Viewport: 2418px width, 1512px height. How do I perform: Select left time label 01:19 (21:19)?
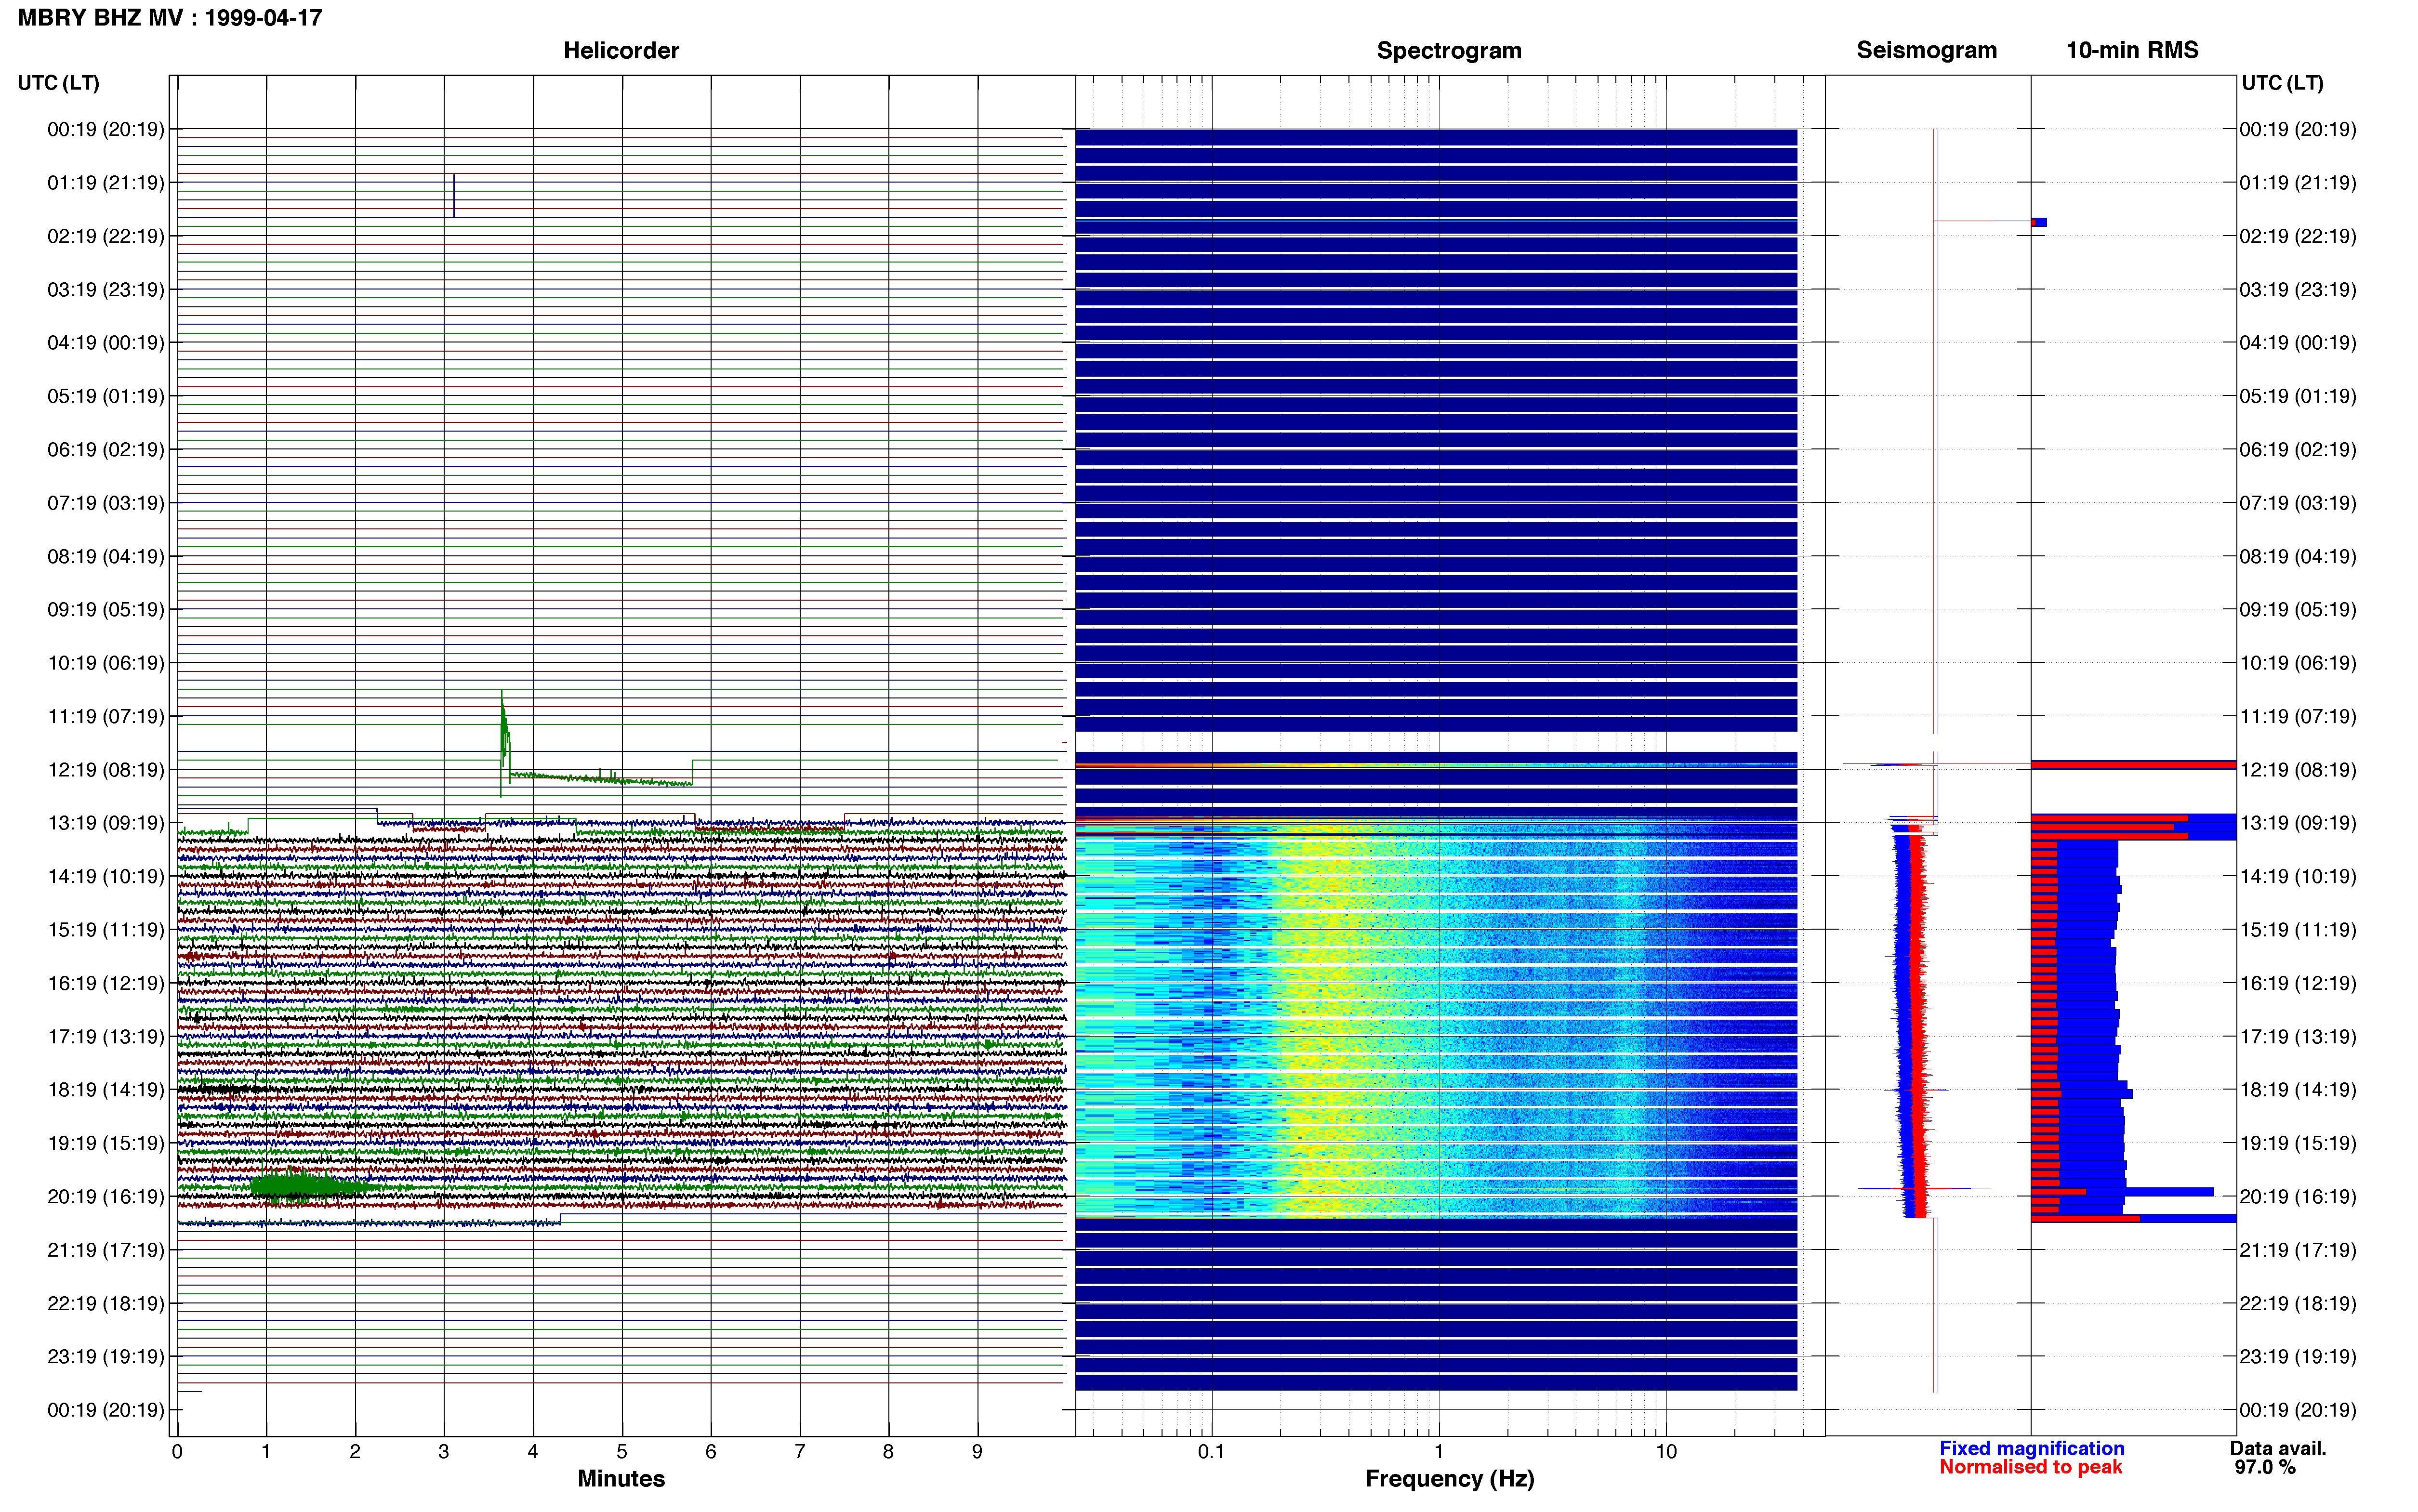pyautogui.click(x=106, y=183)
